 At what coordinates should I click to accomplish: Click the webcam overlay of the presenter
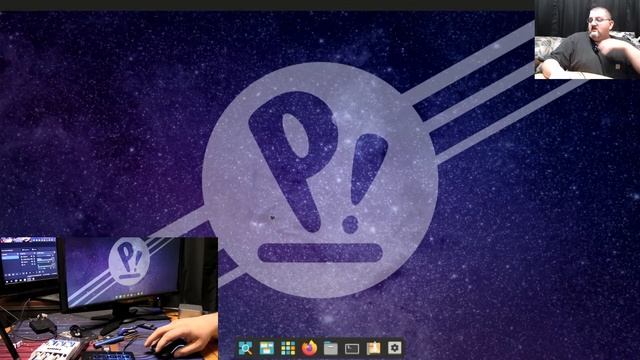coord(587,39)
